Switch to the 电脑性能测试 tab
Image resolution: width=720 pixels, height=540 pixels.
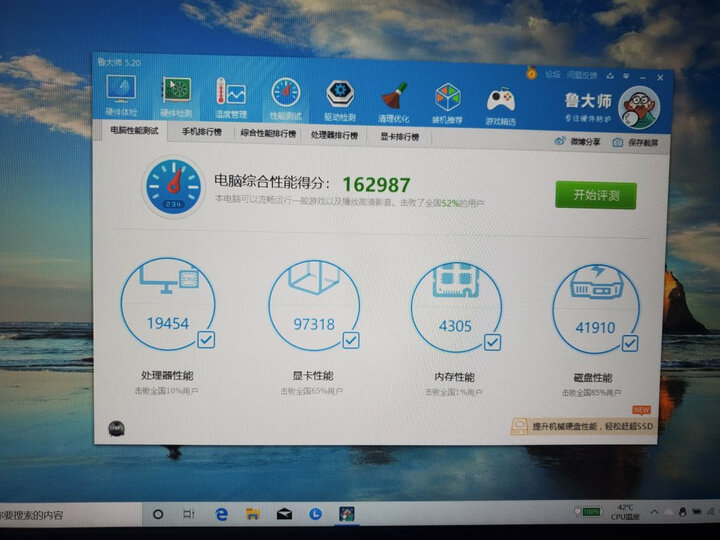134,130
